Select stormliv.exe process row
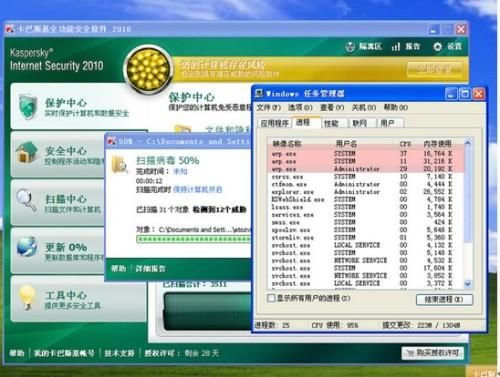The height and width of the screenshot is (377, 500). pos(366,238)
